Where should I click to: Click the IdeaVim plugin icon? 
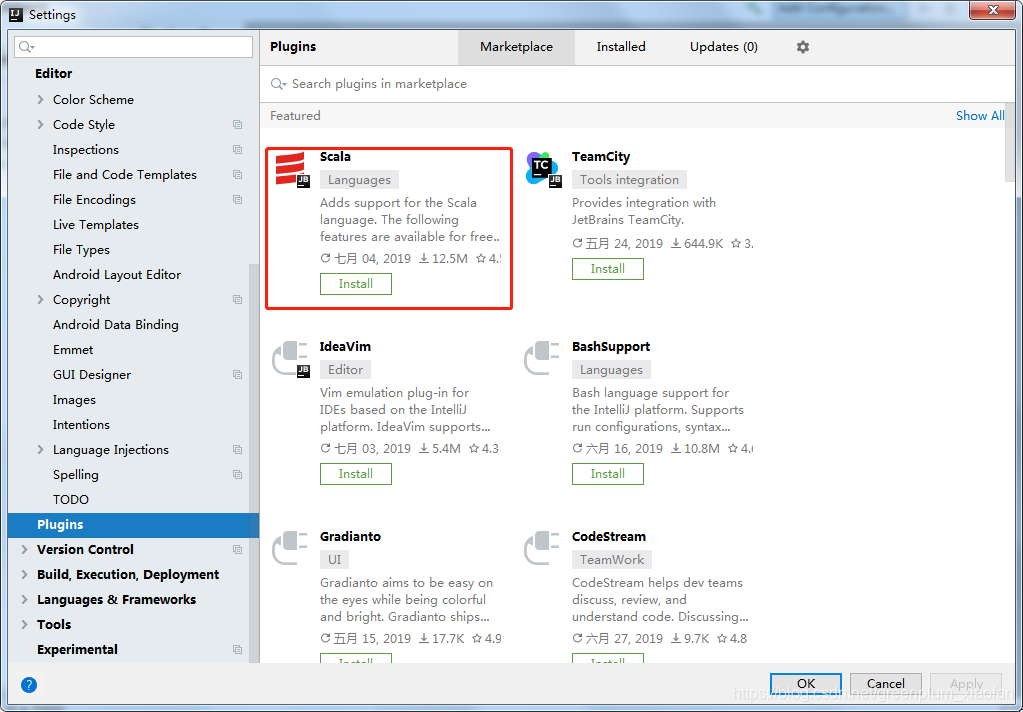pyautogui.click(x=291, y=360)
